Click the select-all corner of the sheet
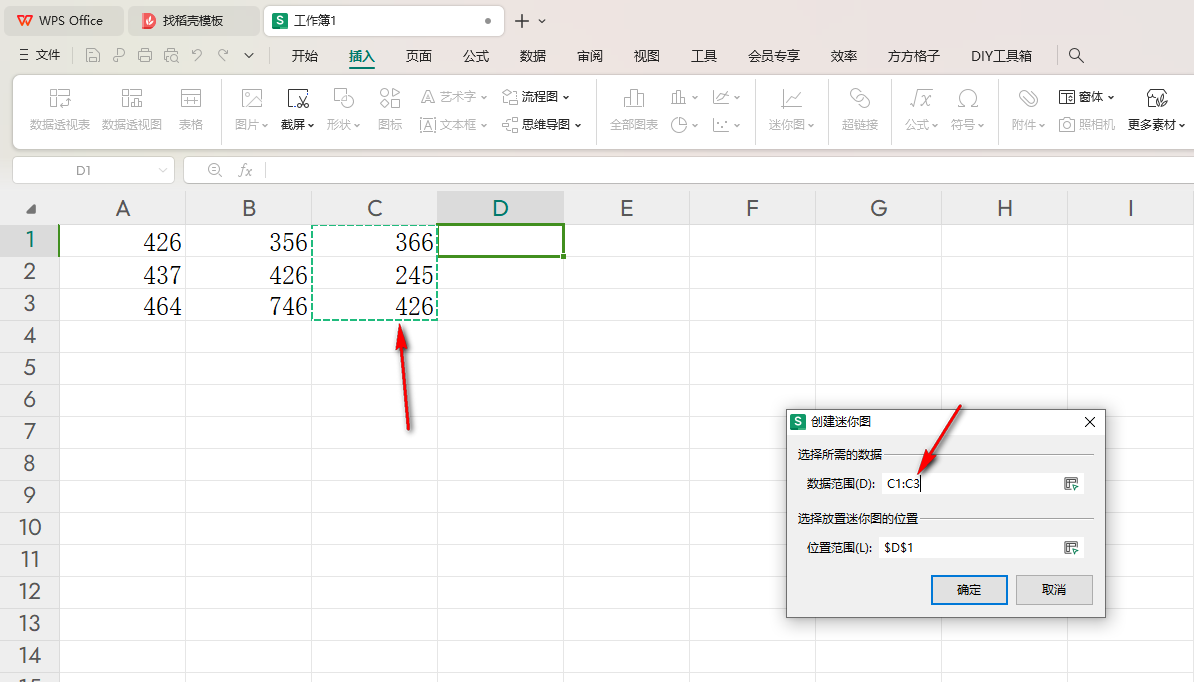The width and height of the screenshot is (1194, 682). [x=30, y=209]
